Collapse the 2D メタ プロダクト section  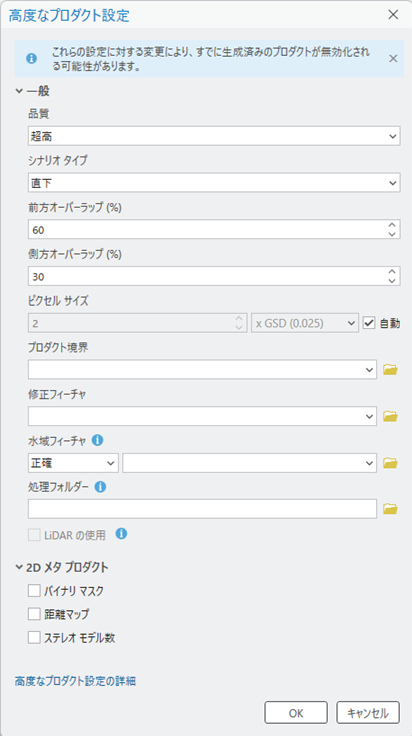click(x=19, y=567)
